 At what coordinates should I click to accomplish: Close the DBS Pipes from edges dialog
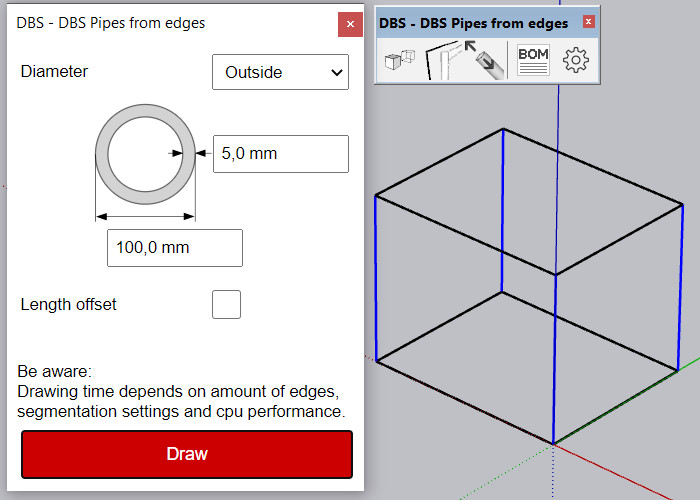point(350,24)
